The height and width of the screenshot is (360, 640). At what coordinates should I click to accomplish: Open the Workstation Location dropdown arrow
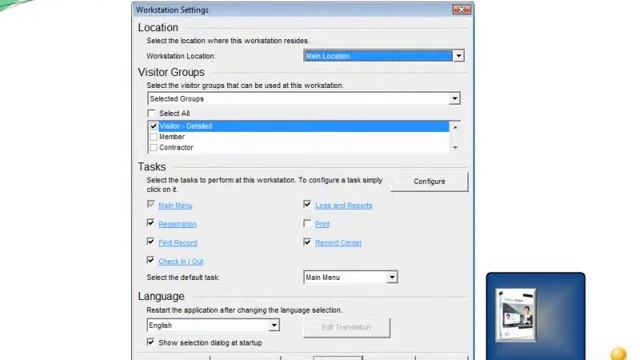click(x=458, y=56)
